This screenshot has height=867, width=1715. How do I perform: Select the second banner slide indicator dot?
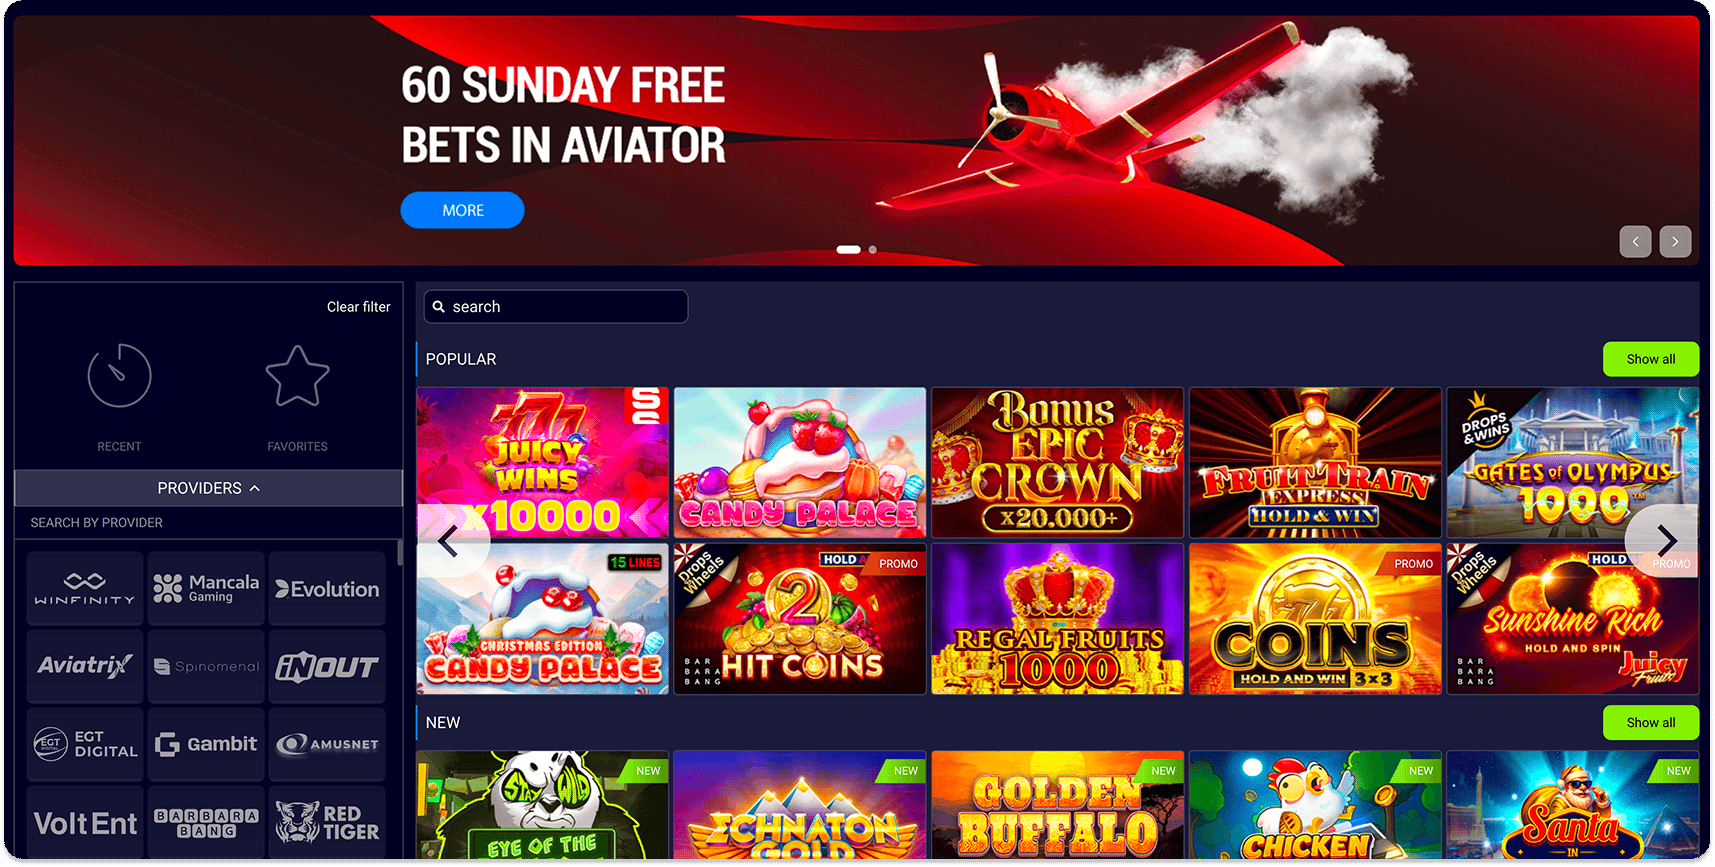pos(872,249)
